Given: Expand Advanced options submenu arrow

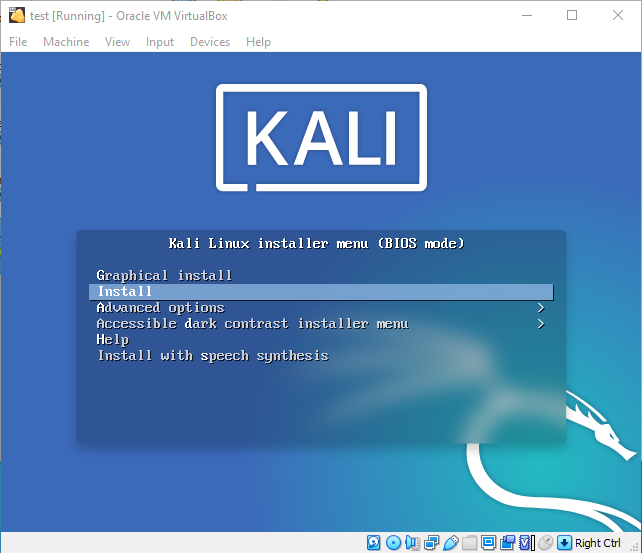Looking at the screenshot, I should (541, 308).
